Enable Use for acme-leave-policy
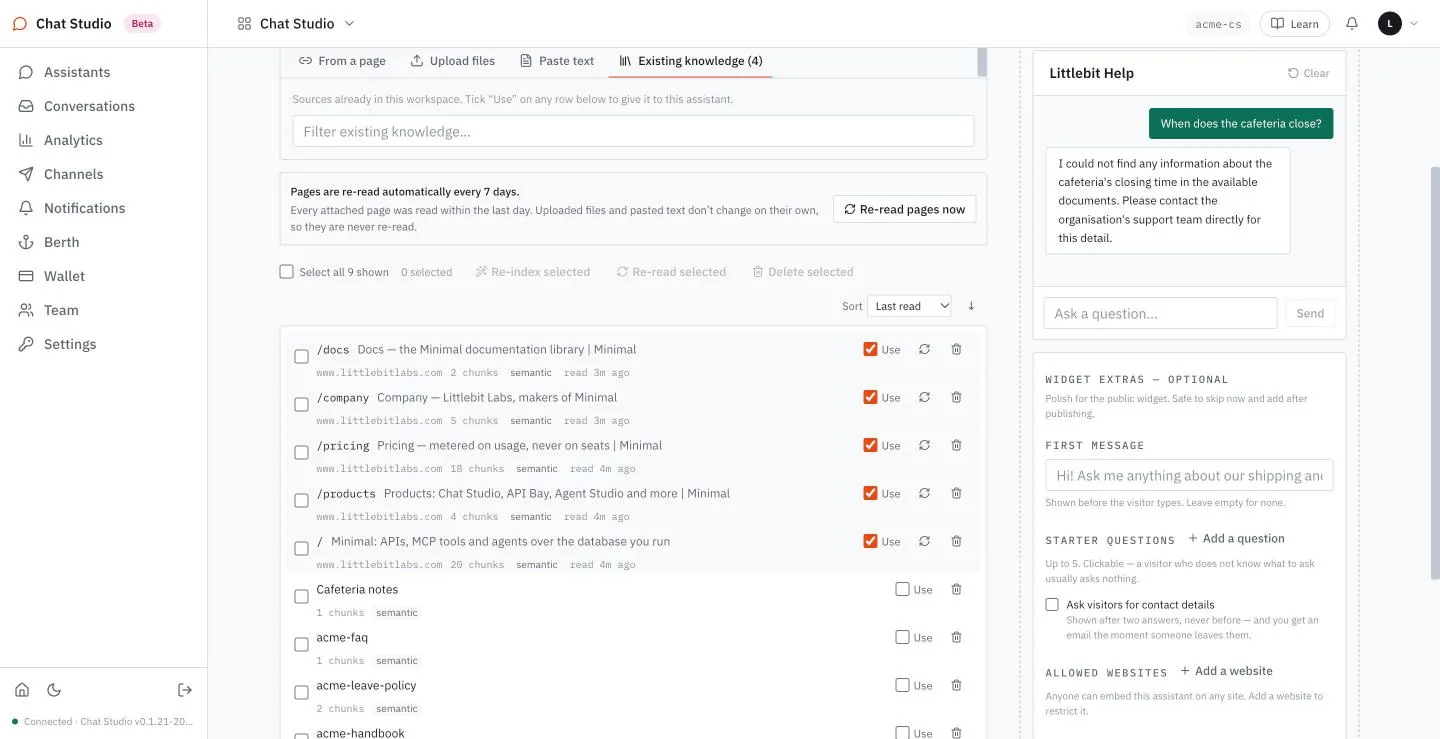Screen dimensions: 1440x739 (902, 685)
